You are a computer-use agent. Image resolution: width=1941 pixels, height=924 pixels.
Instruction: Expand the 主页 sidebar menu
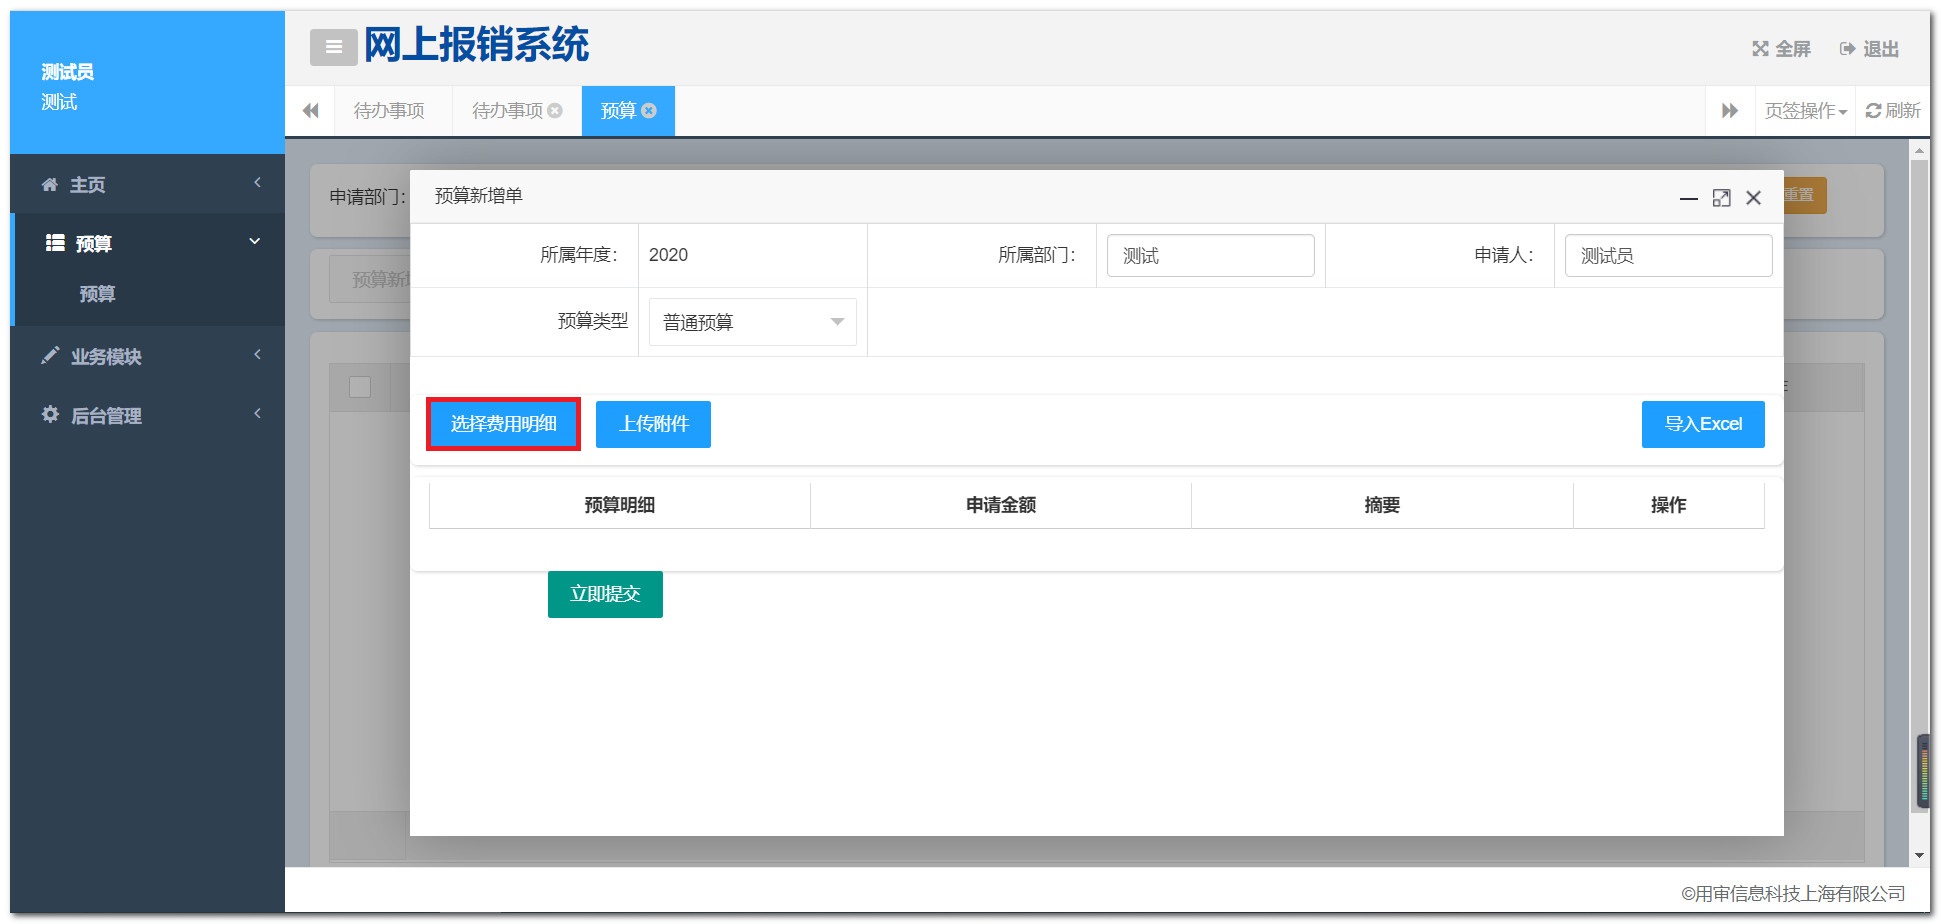coord(147,184)
